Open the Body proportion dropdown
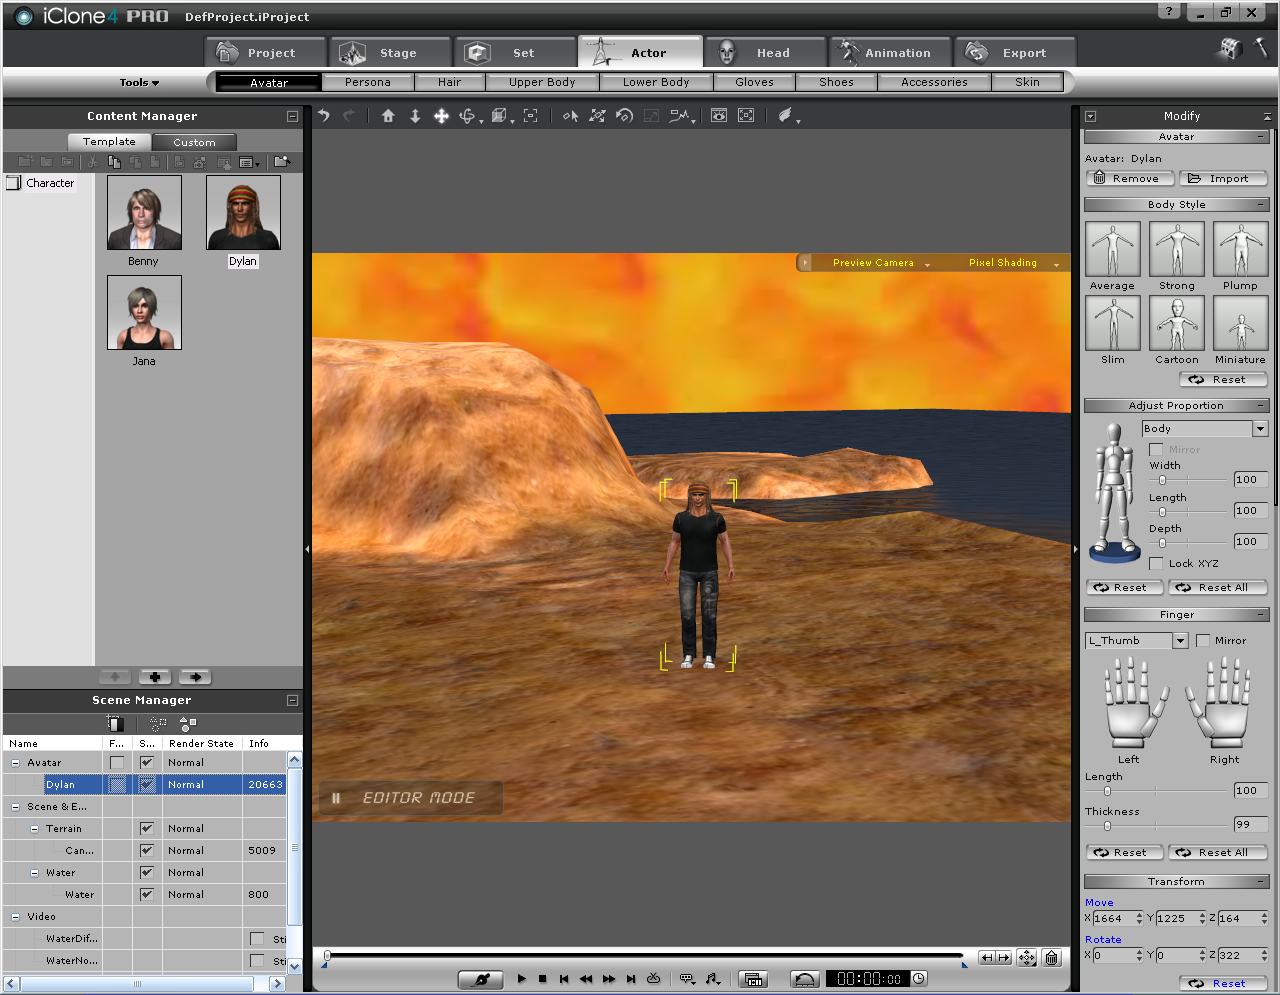The width and height of the screenshot is (1280, 995). coord(1260,429)
